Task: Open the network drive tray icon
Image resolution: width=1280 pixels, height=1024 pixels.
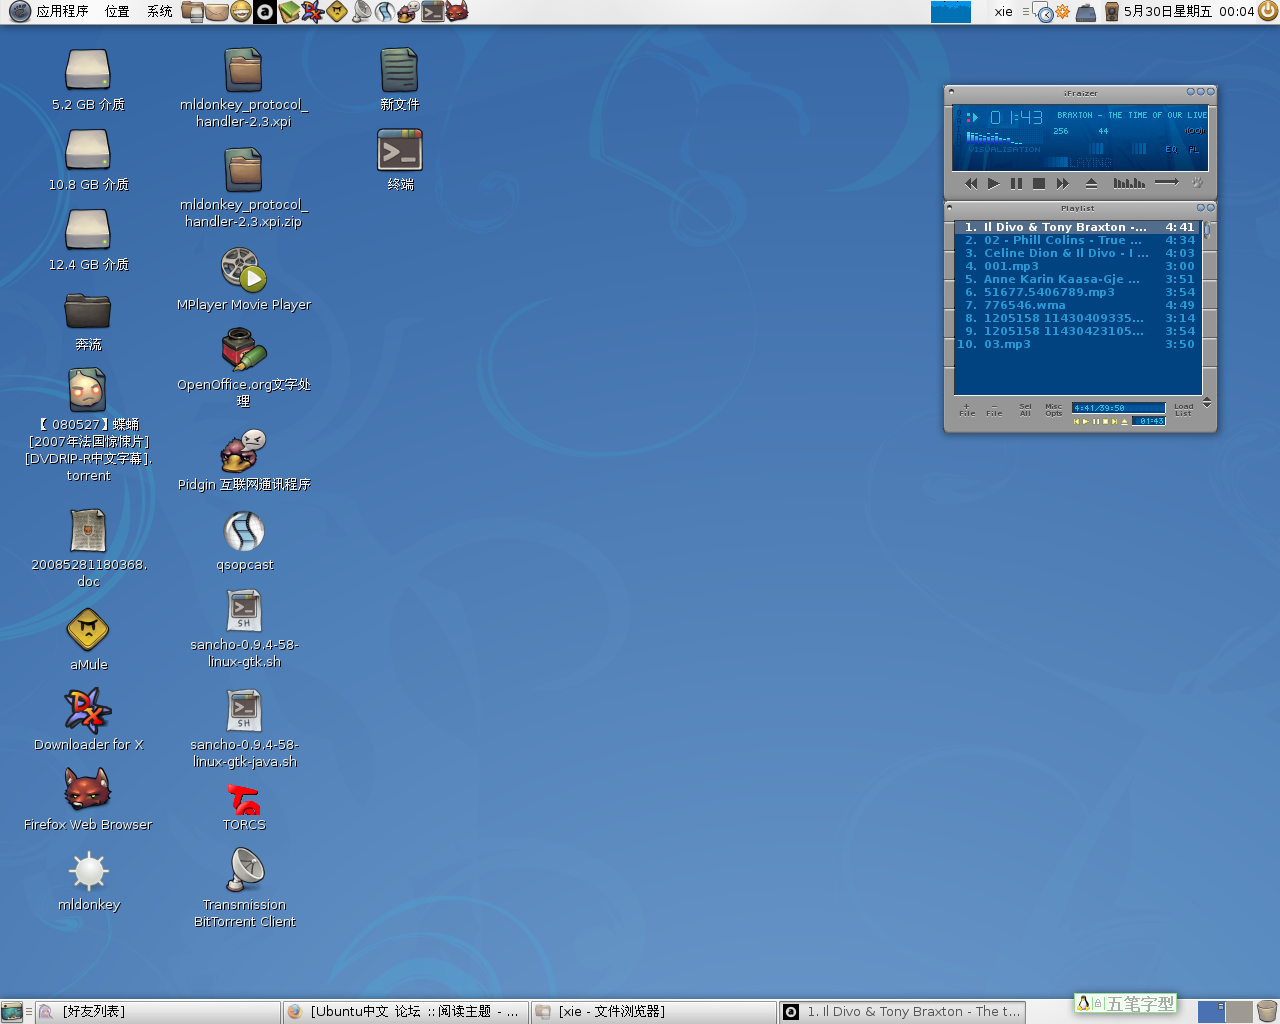Action: pyautogui.click(x=1087, y=12)
